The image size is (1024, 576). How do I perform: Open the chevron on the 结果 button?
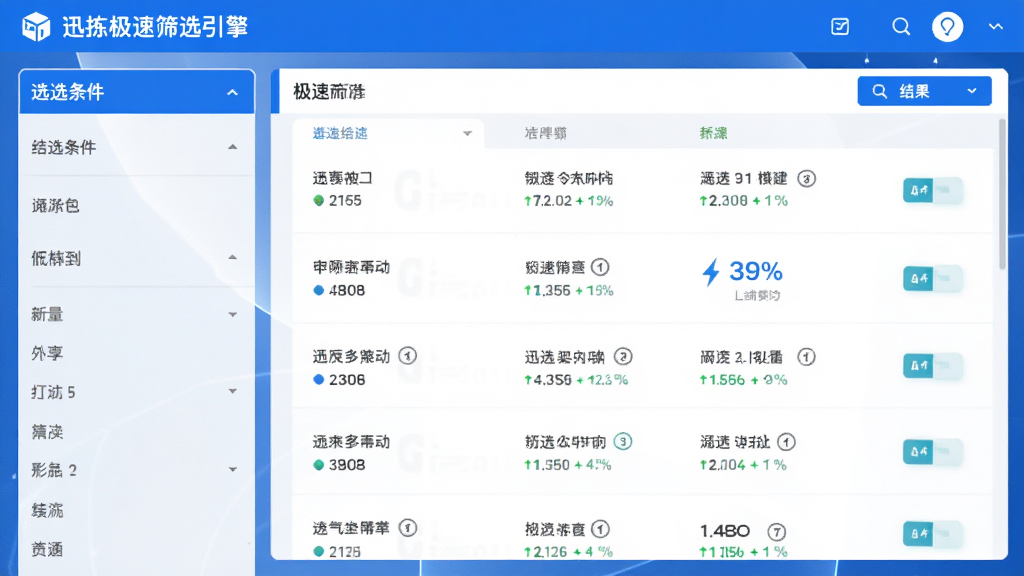[x=972, y=91]
